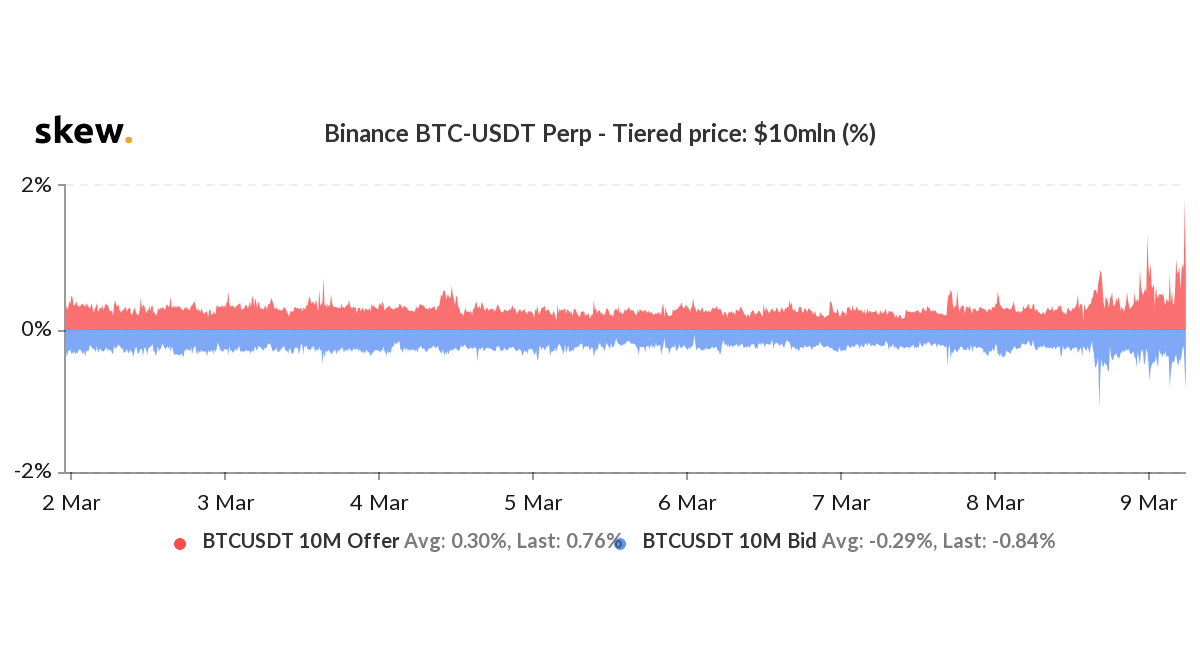Screen dimensions: 1200x670
Task: Select the 2 Mar x-axis label
Action: coord(71,502)
